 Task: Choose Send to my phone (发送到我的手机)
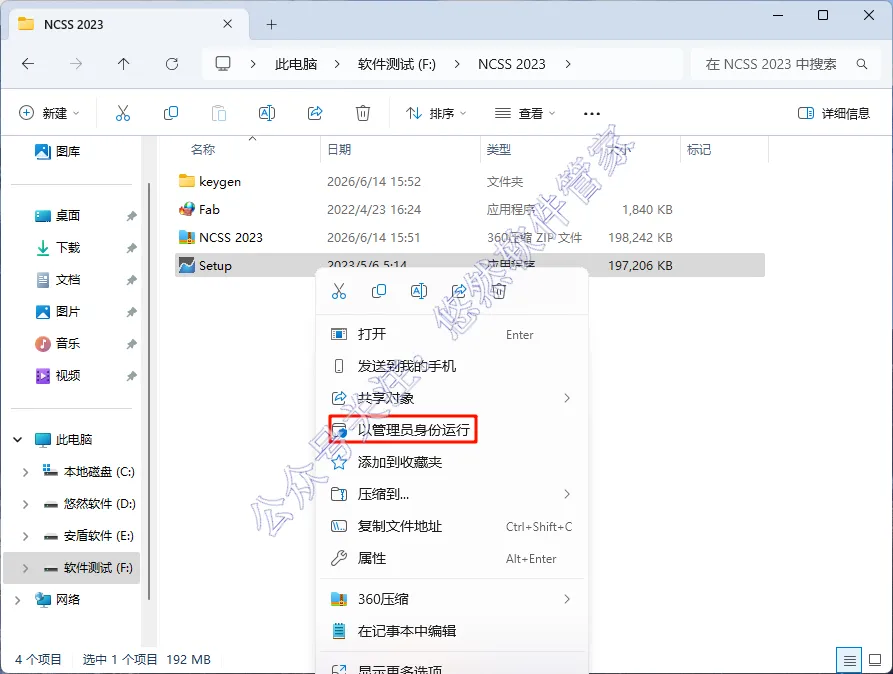[452, 366]
